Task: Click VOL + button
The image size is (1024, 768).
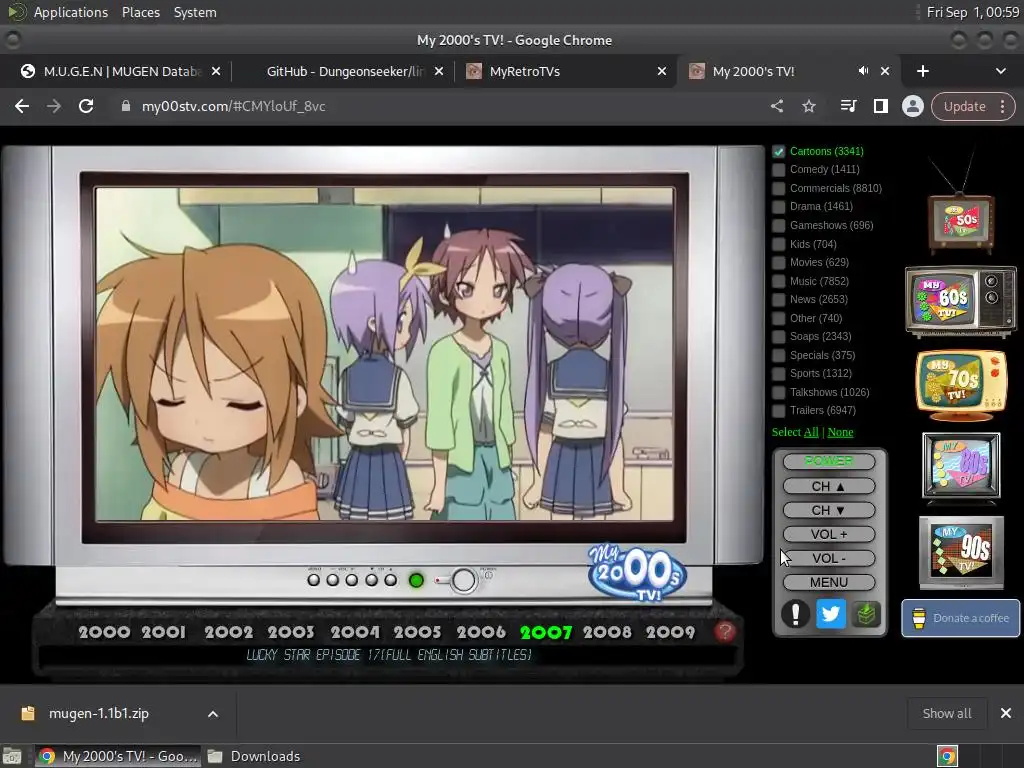Action: [x=829, y=534]
